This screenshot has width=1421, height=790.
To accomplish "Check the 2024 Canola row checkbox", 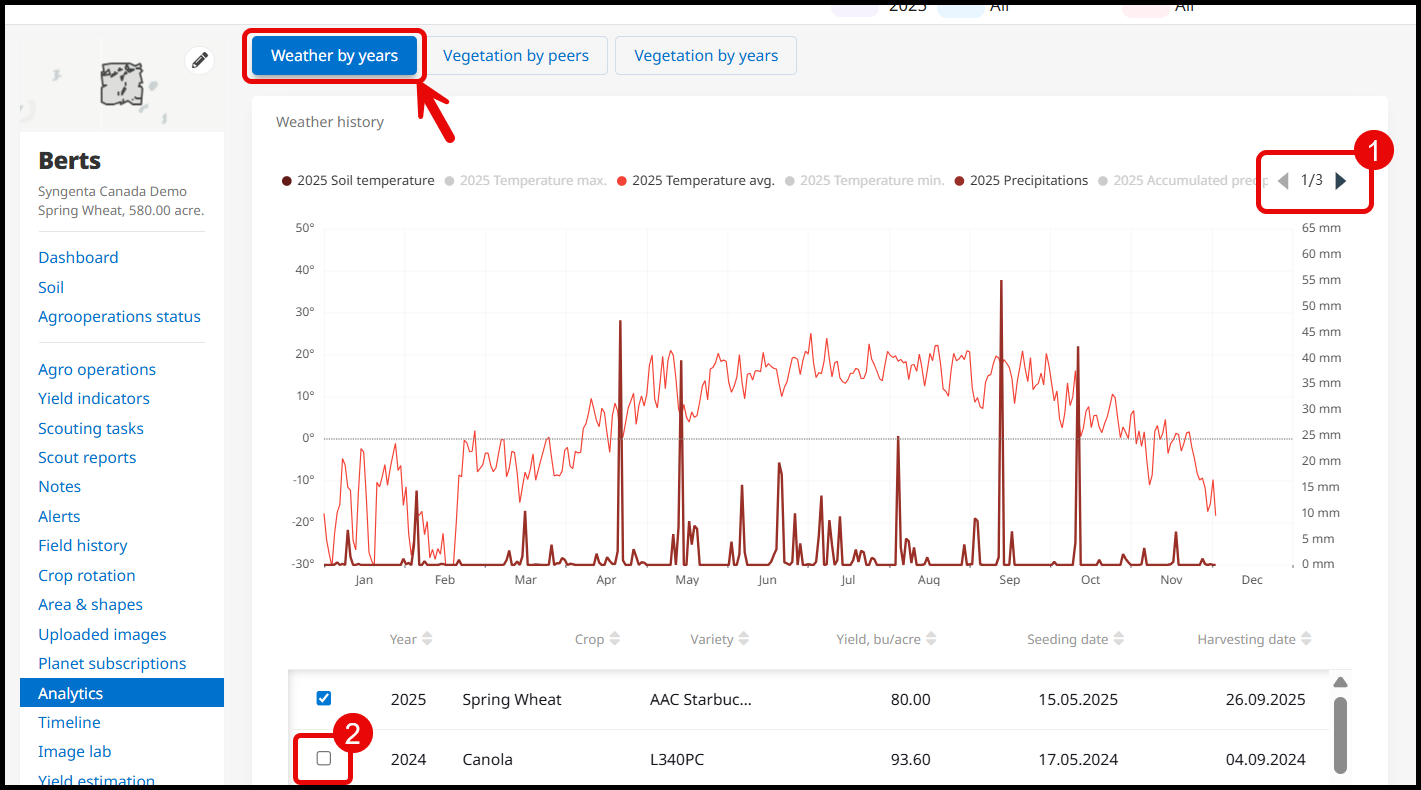I will pyautogui.click(x=323, y=758).
